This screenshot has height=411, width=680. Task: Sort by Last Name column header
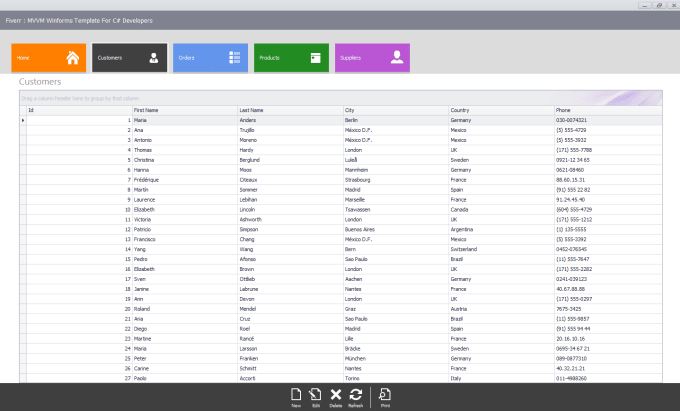[x=291, y=110]
